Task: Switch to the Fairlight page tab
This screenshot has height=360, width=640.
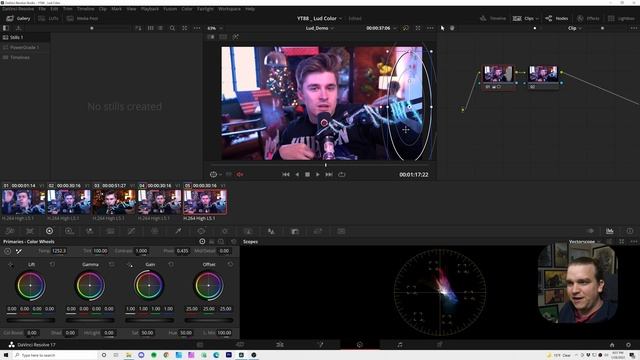Action: click(400, 345)
